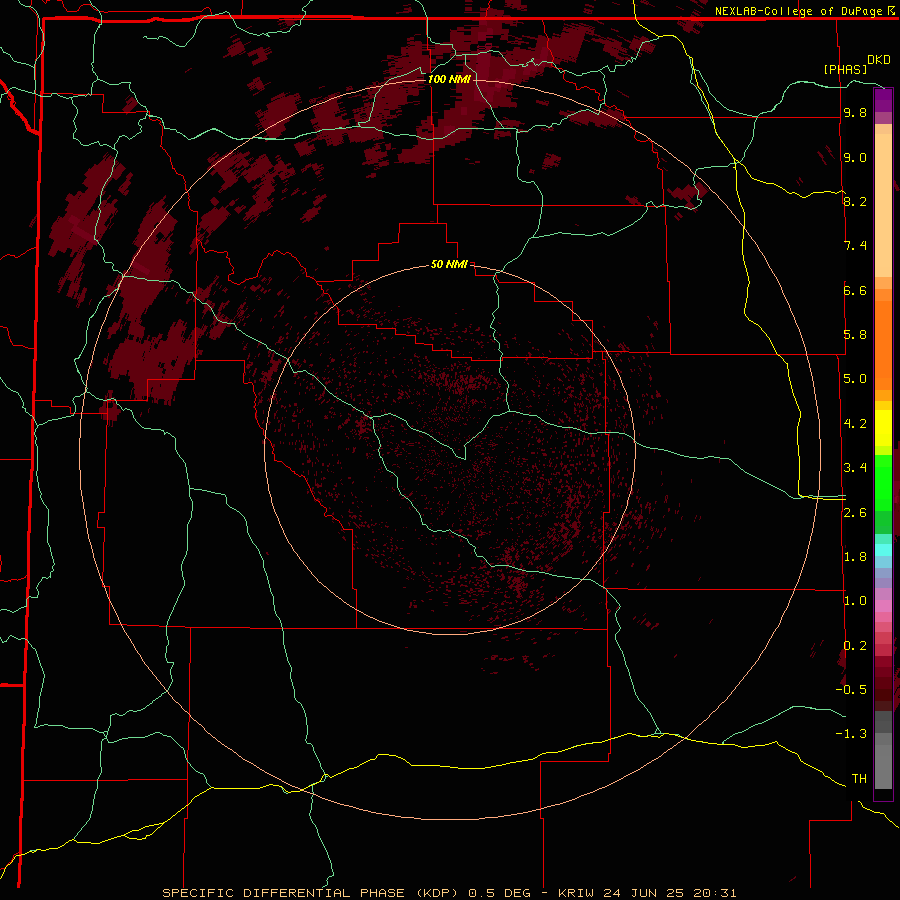Click the -0.5 value on color scale
The image size is (900, 900).
point(851,690)
